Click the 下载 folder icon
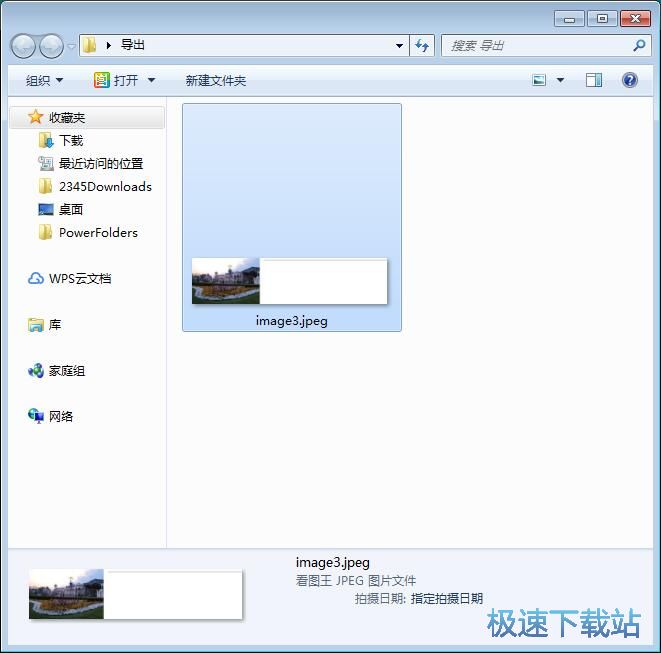661x653 pixels. pyautogui.click(x=46, y=140)
